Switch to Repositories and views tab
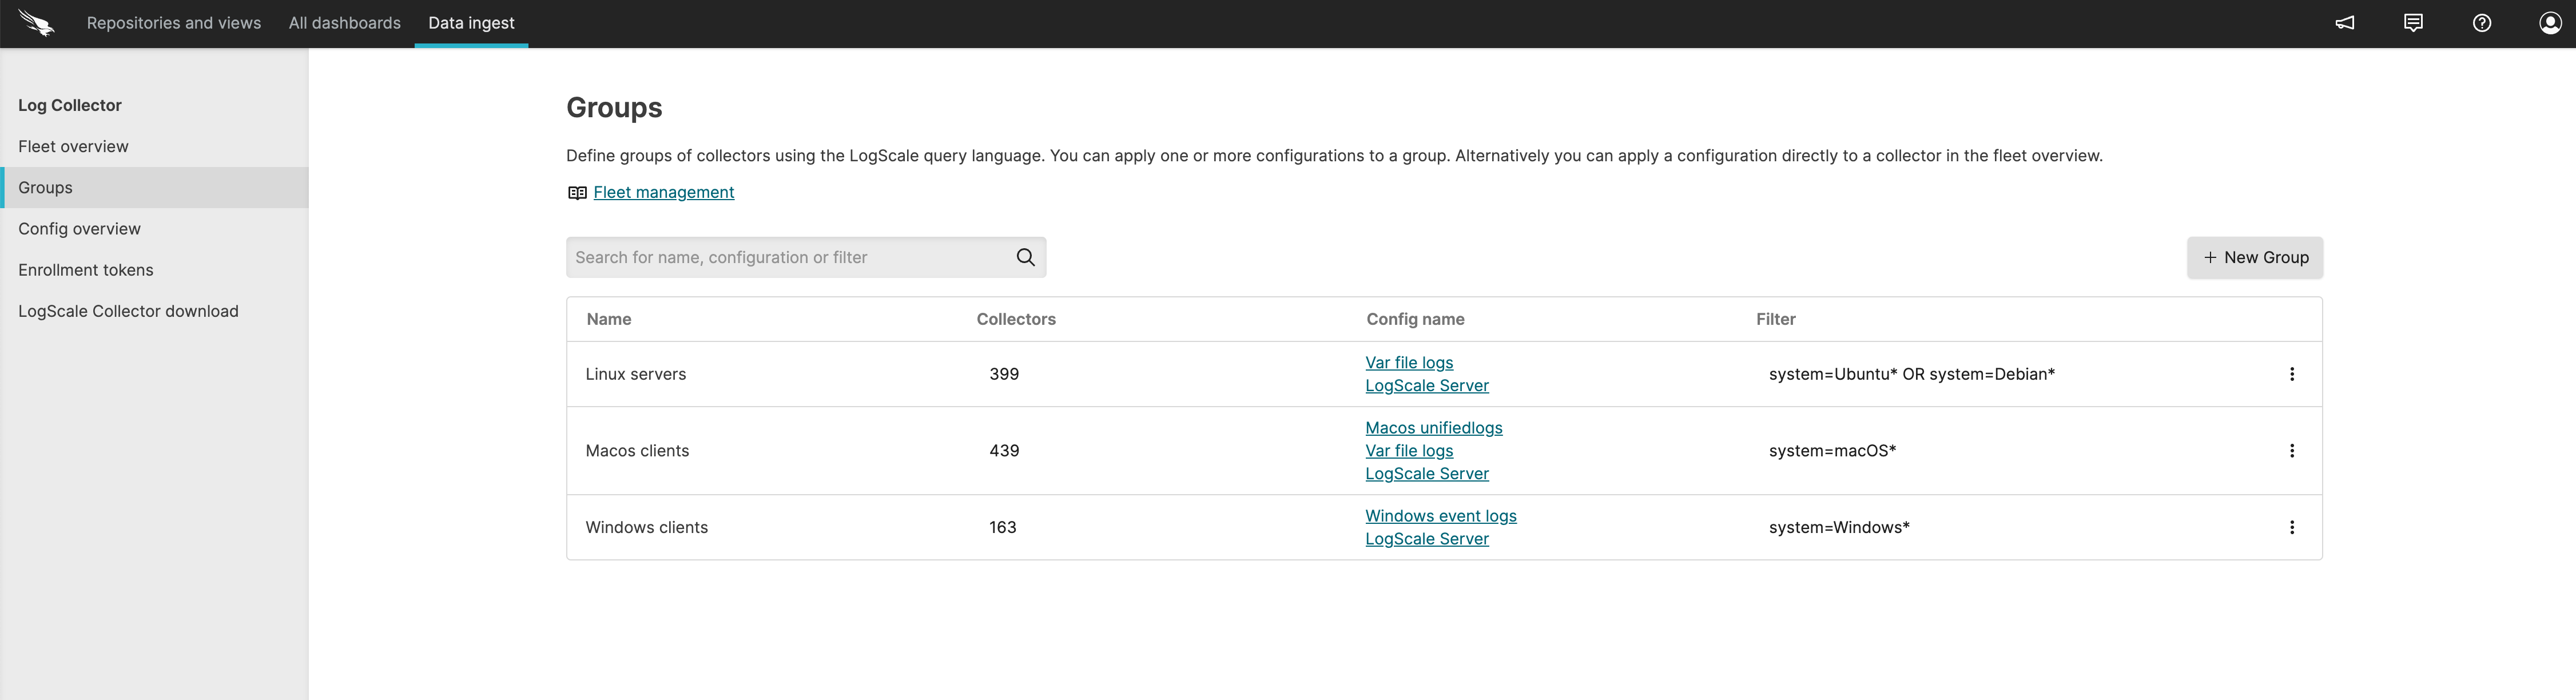 174,23
